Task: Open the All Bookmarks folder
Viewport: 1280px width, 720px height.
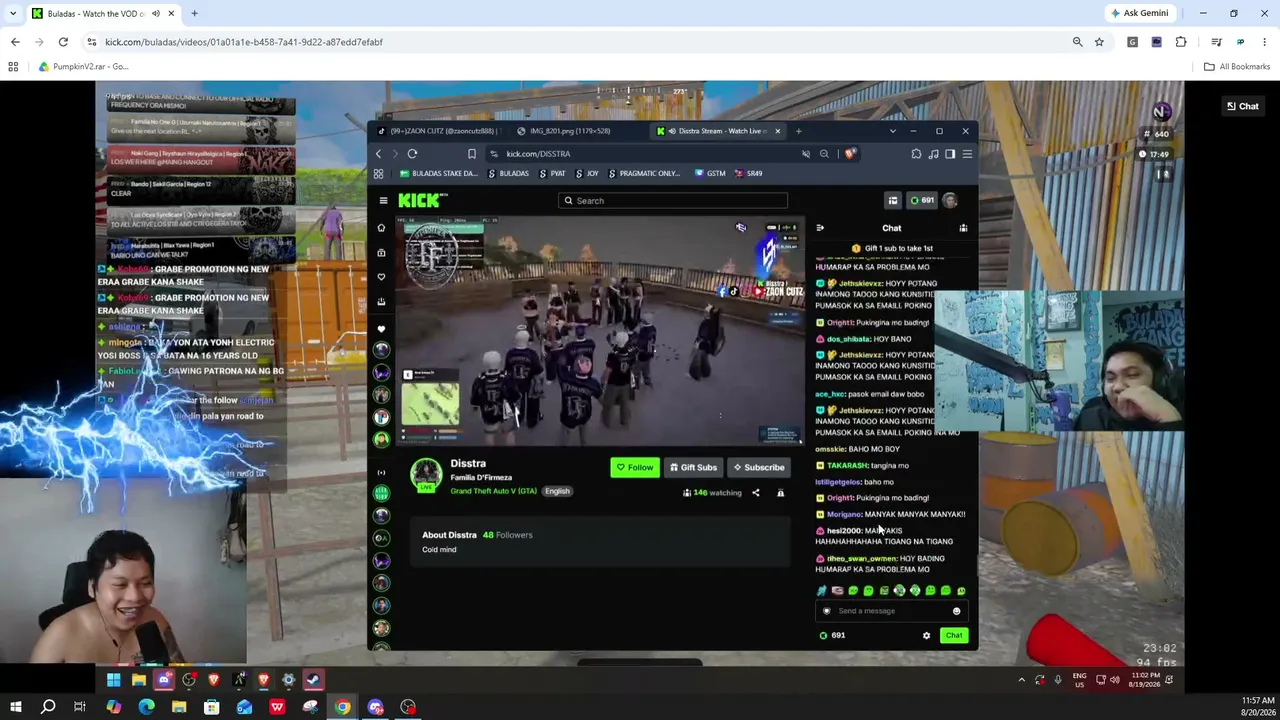Action: (x=1237, y=66)
